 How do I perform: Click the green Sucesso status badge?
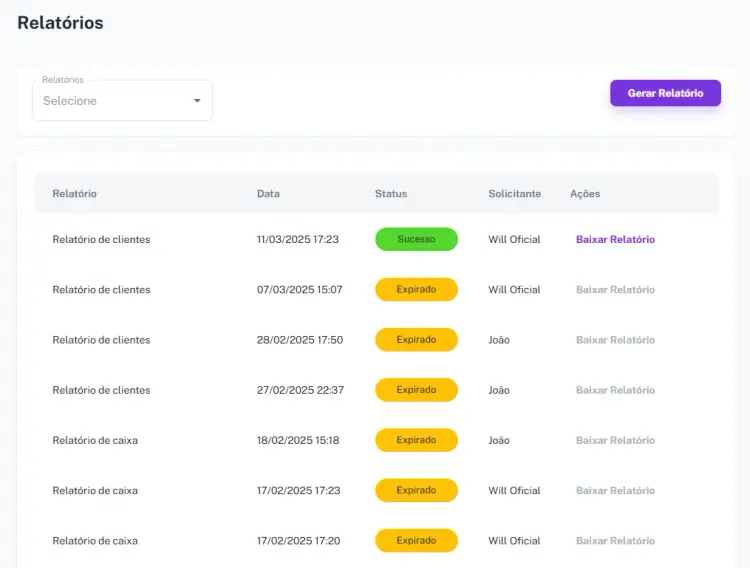click(x=416, y=240)
